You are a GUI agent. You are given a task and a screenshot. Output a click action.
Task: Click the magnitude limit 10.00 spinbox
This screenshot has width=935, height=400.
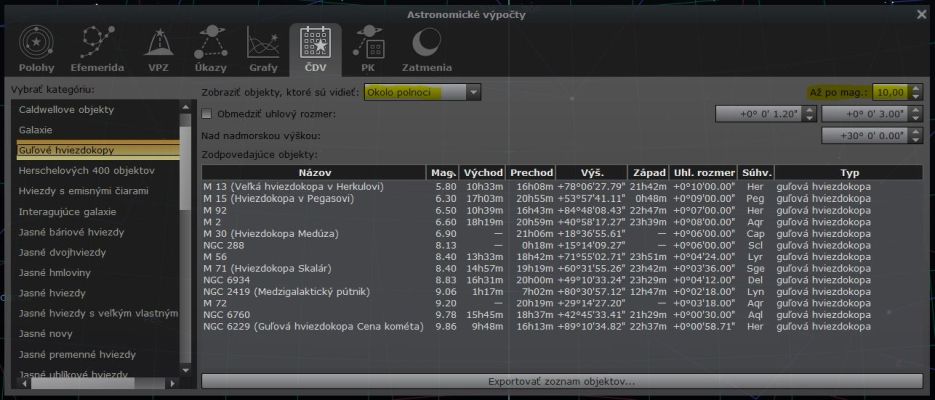(x=889, y=92)
